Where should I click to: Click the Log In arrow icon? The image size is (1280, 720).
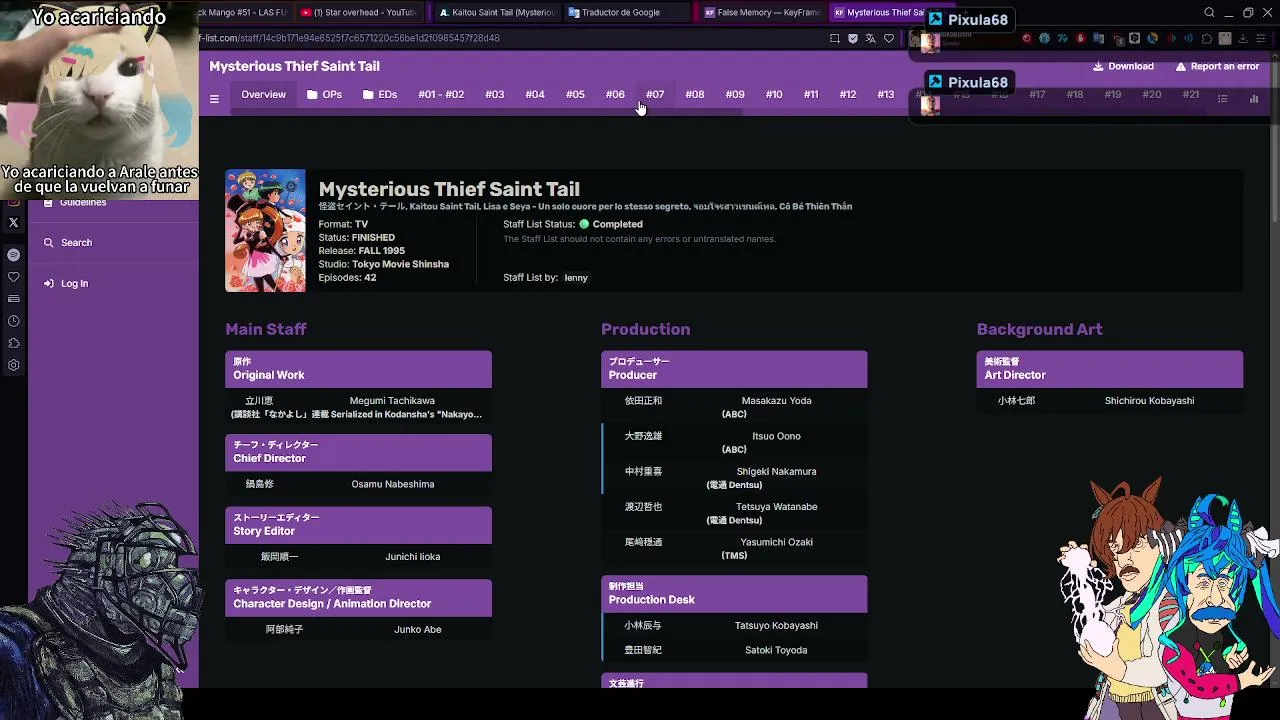pyautogui.click(x=48, y=284)
